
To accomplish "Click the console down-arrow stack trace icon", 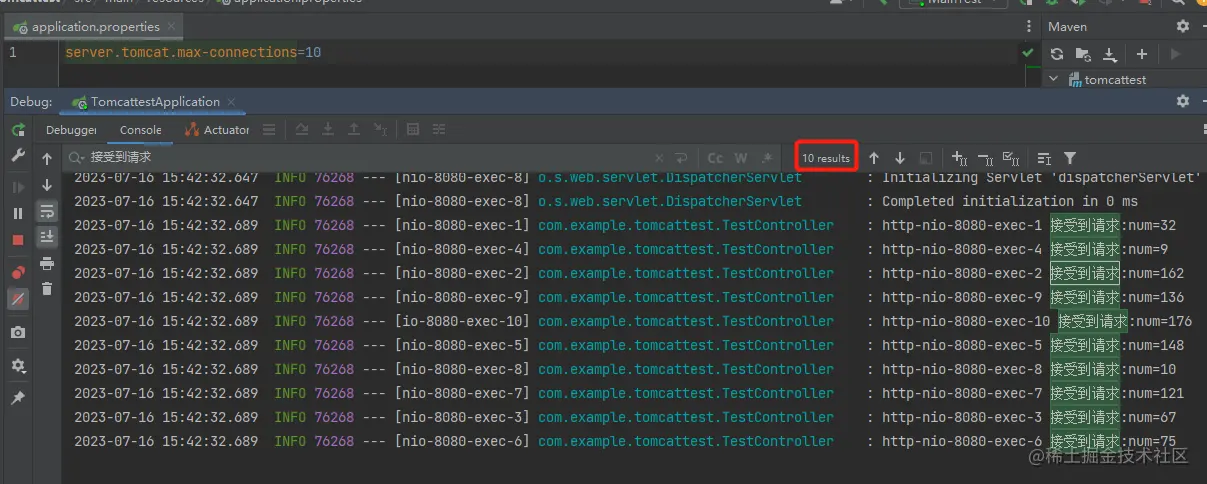I will pyautogui.click(x=47, y=185).
